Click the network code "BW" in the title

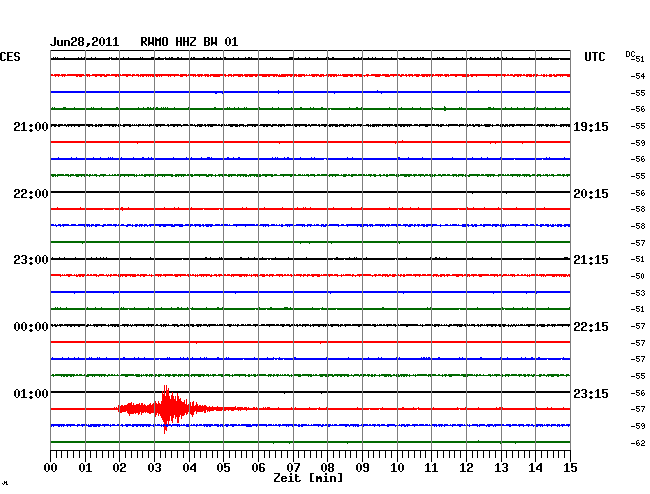click(210, 42)
